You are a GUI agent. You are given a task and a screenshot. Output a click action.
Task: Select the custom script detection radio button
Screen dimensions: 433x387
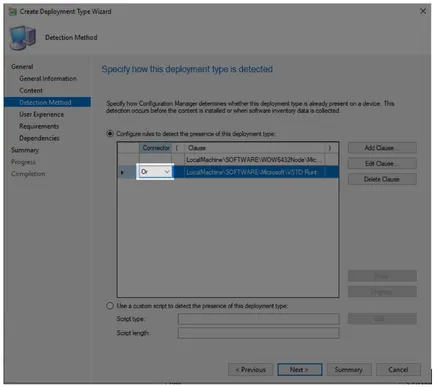(110, 306)
